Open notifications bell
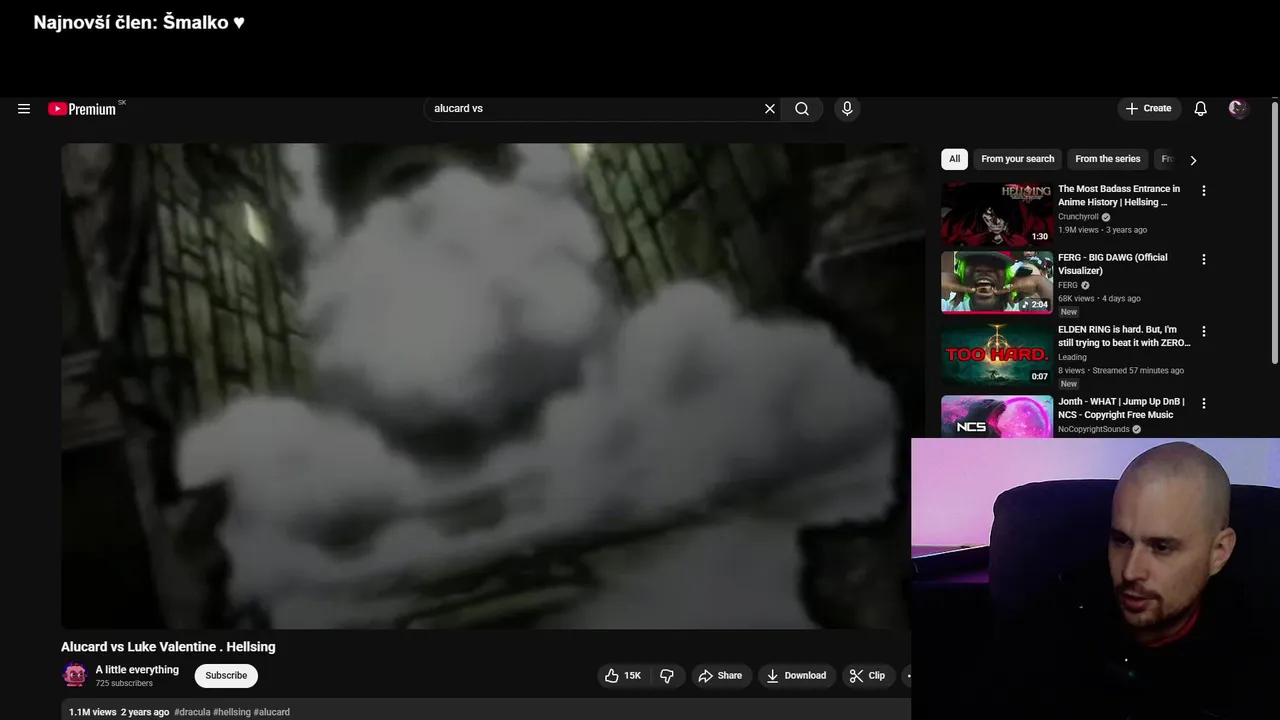The height and width of the screenshot is (720, 1280). (x=1200, y=109)
